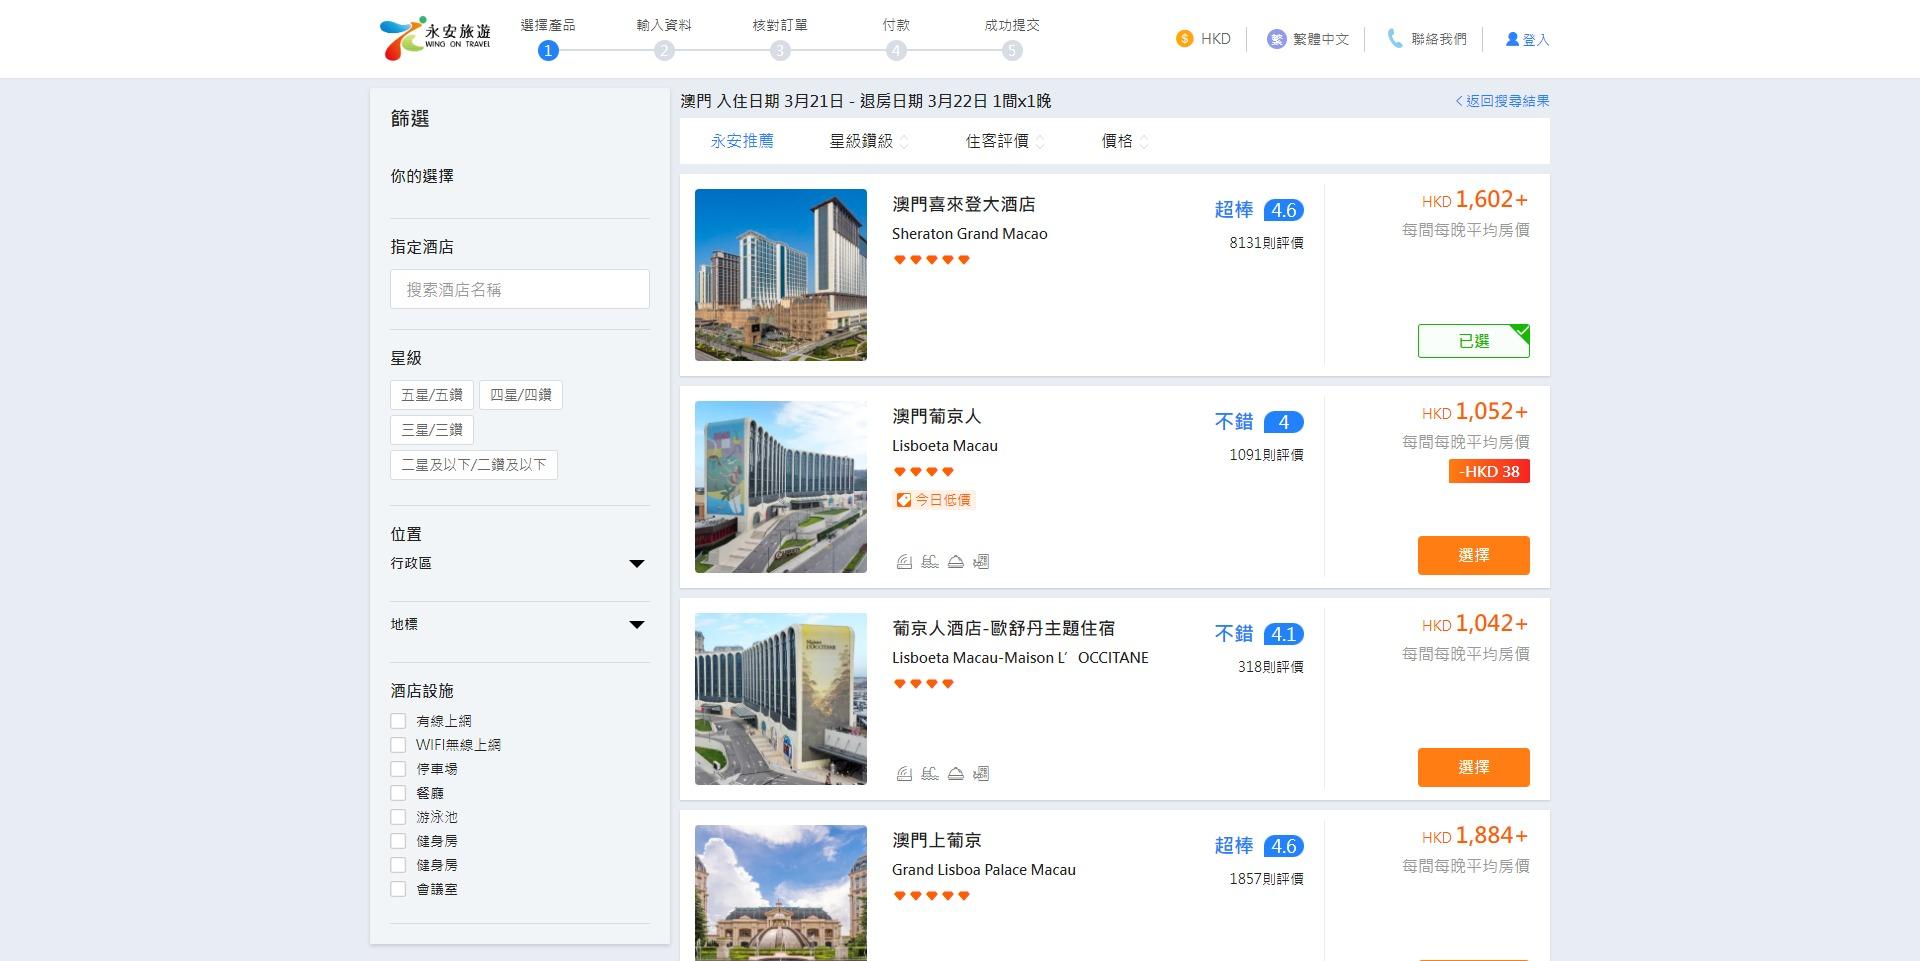Select the restaurant amenity icon under Lisboeta Macau

(955, 562)
